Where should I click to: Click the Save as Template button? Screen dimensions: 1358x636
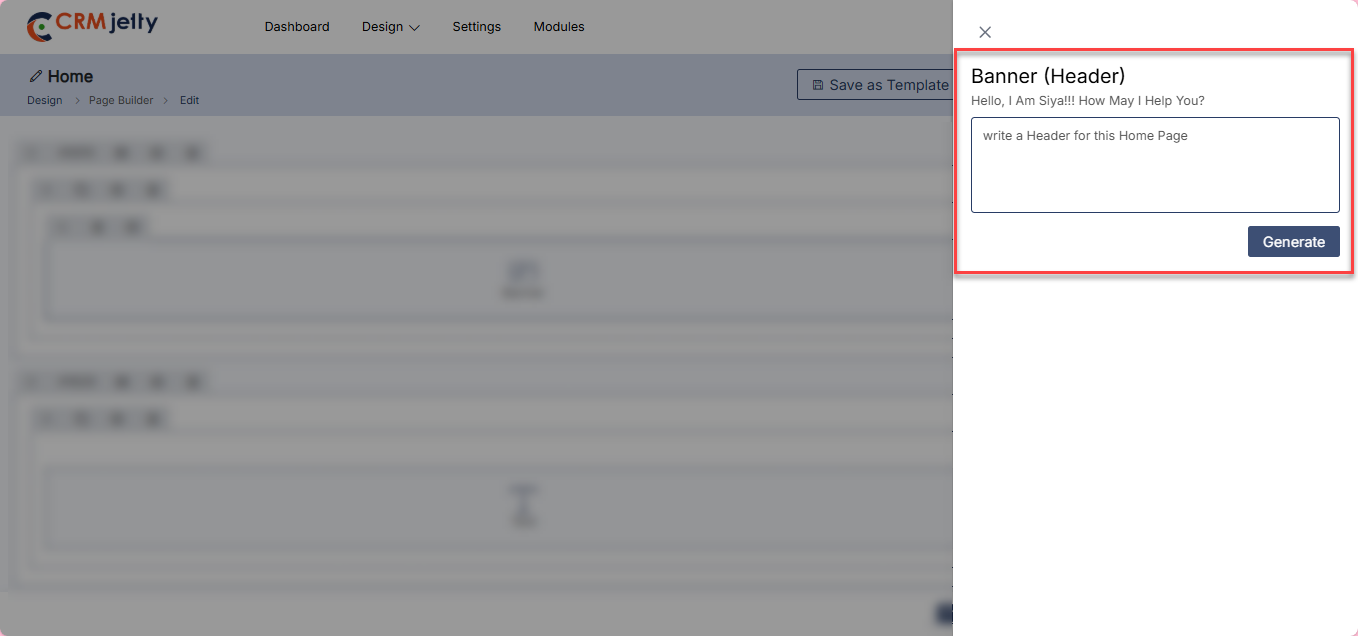coord(875,85)
